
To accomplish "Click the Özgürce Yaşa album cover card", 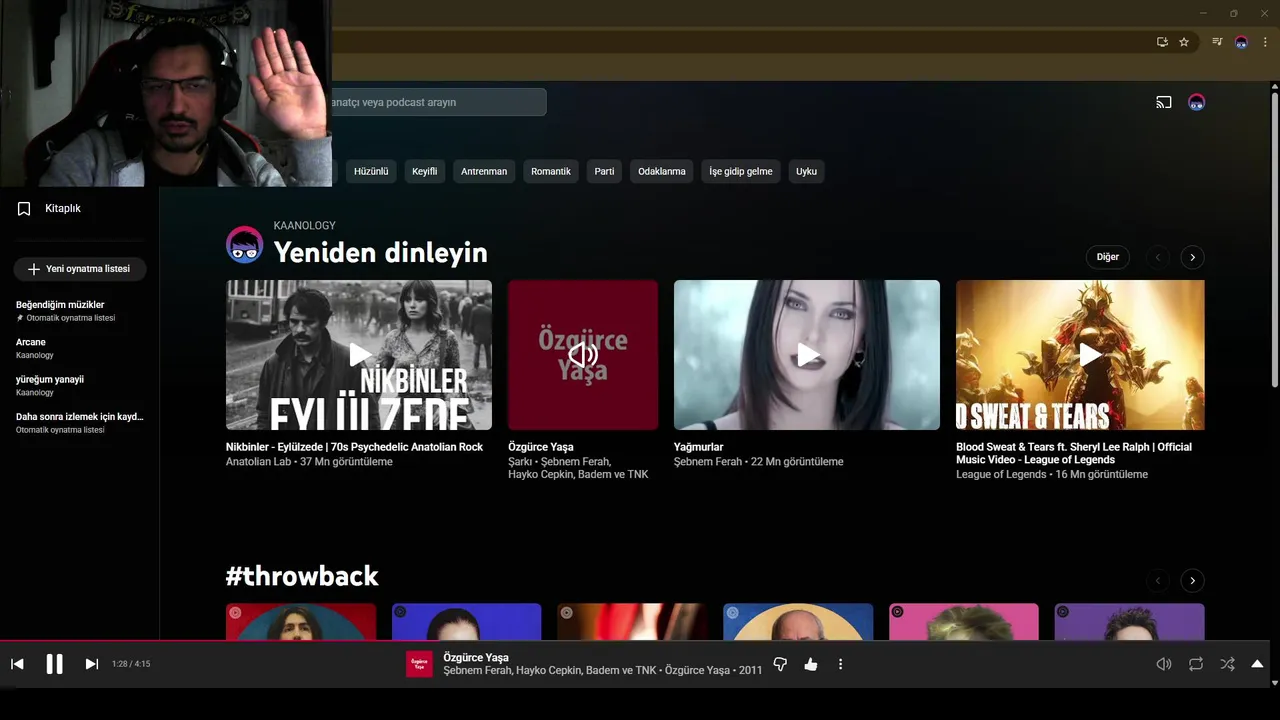I will (583, 355).
